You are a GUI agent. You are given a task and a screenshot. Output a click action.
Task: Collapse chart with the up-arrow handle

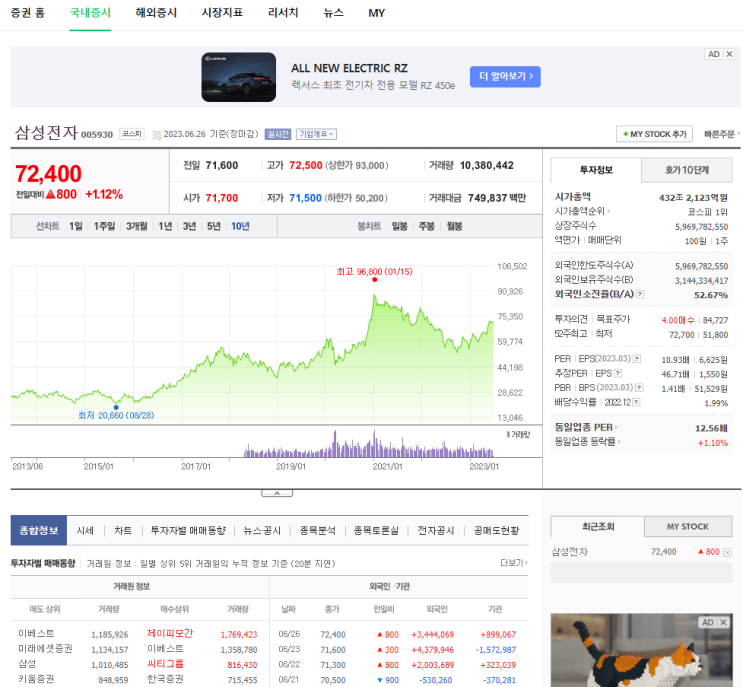pos(277,493)
